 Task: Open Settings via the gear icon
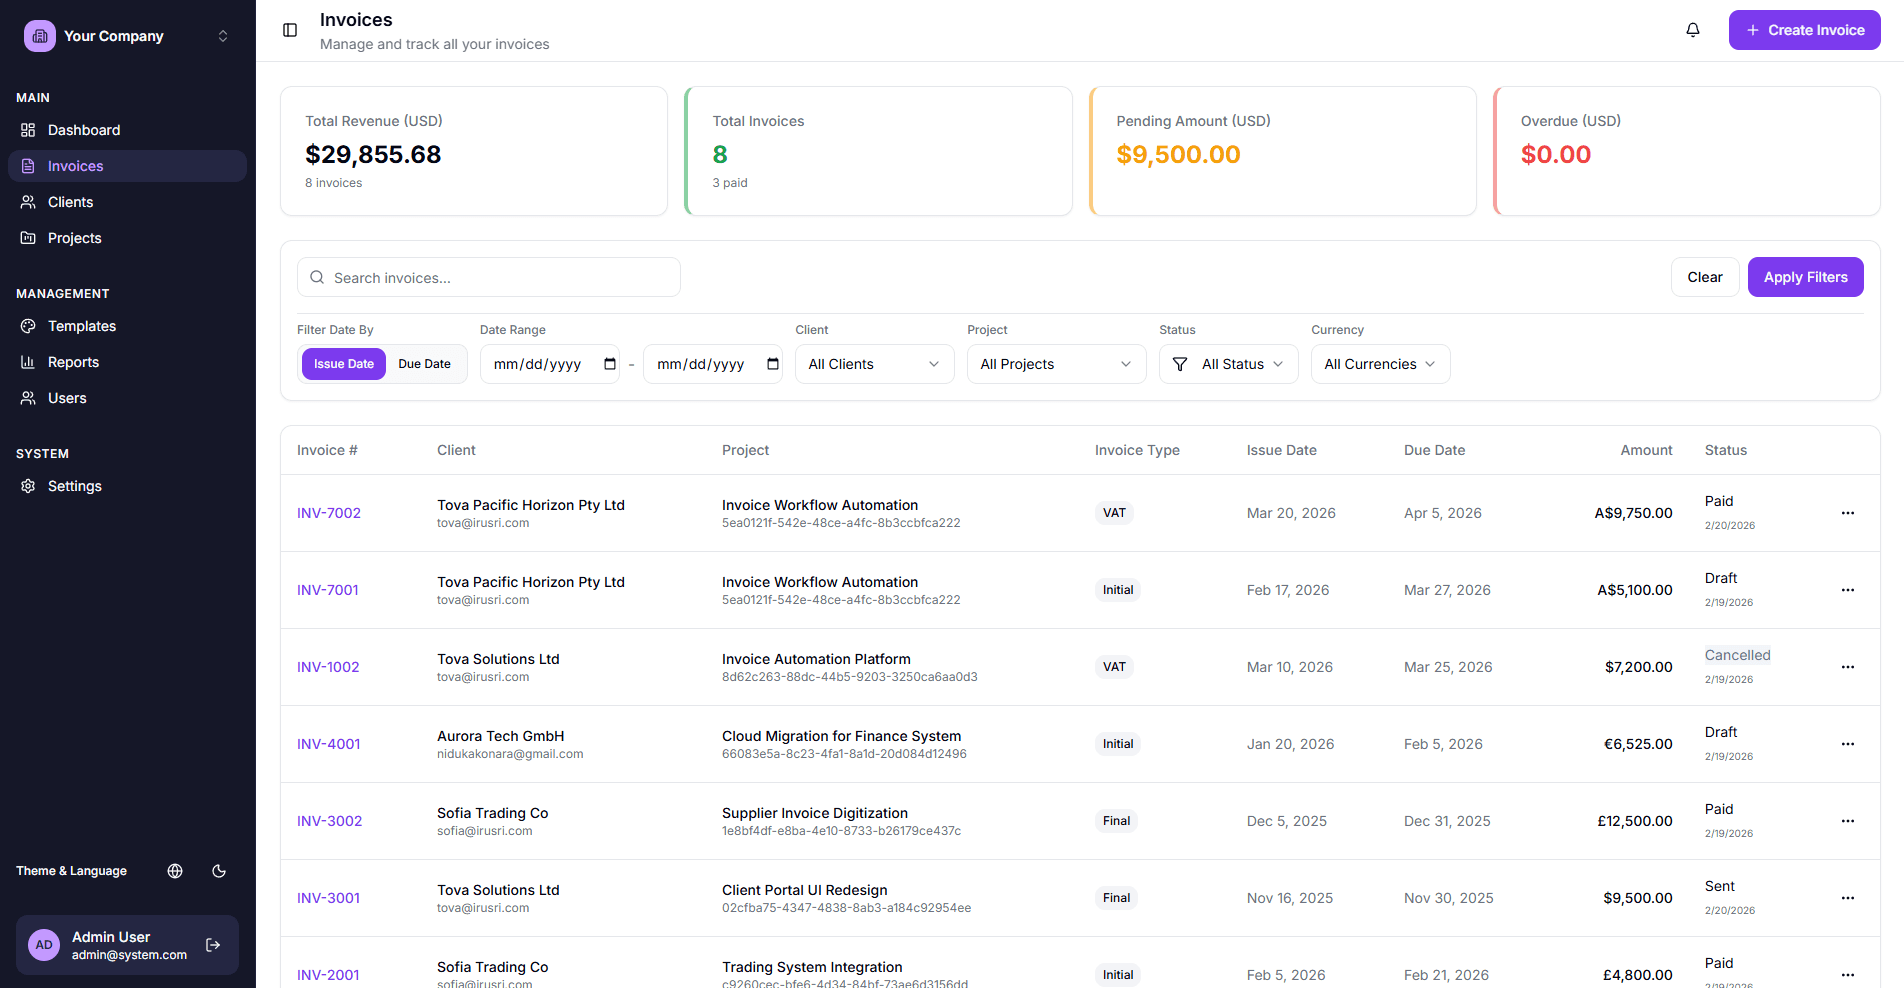pos(28,486)
